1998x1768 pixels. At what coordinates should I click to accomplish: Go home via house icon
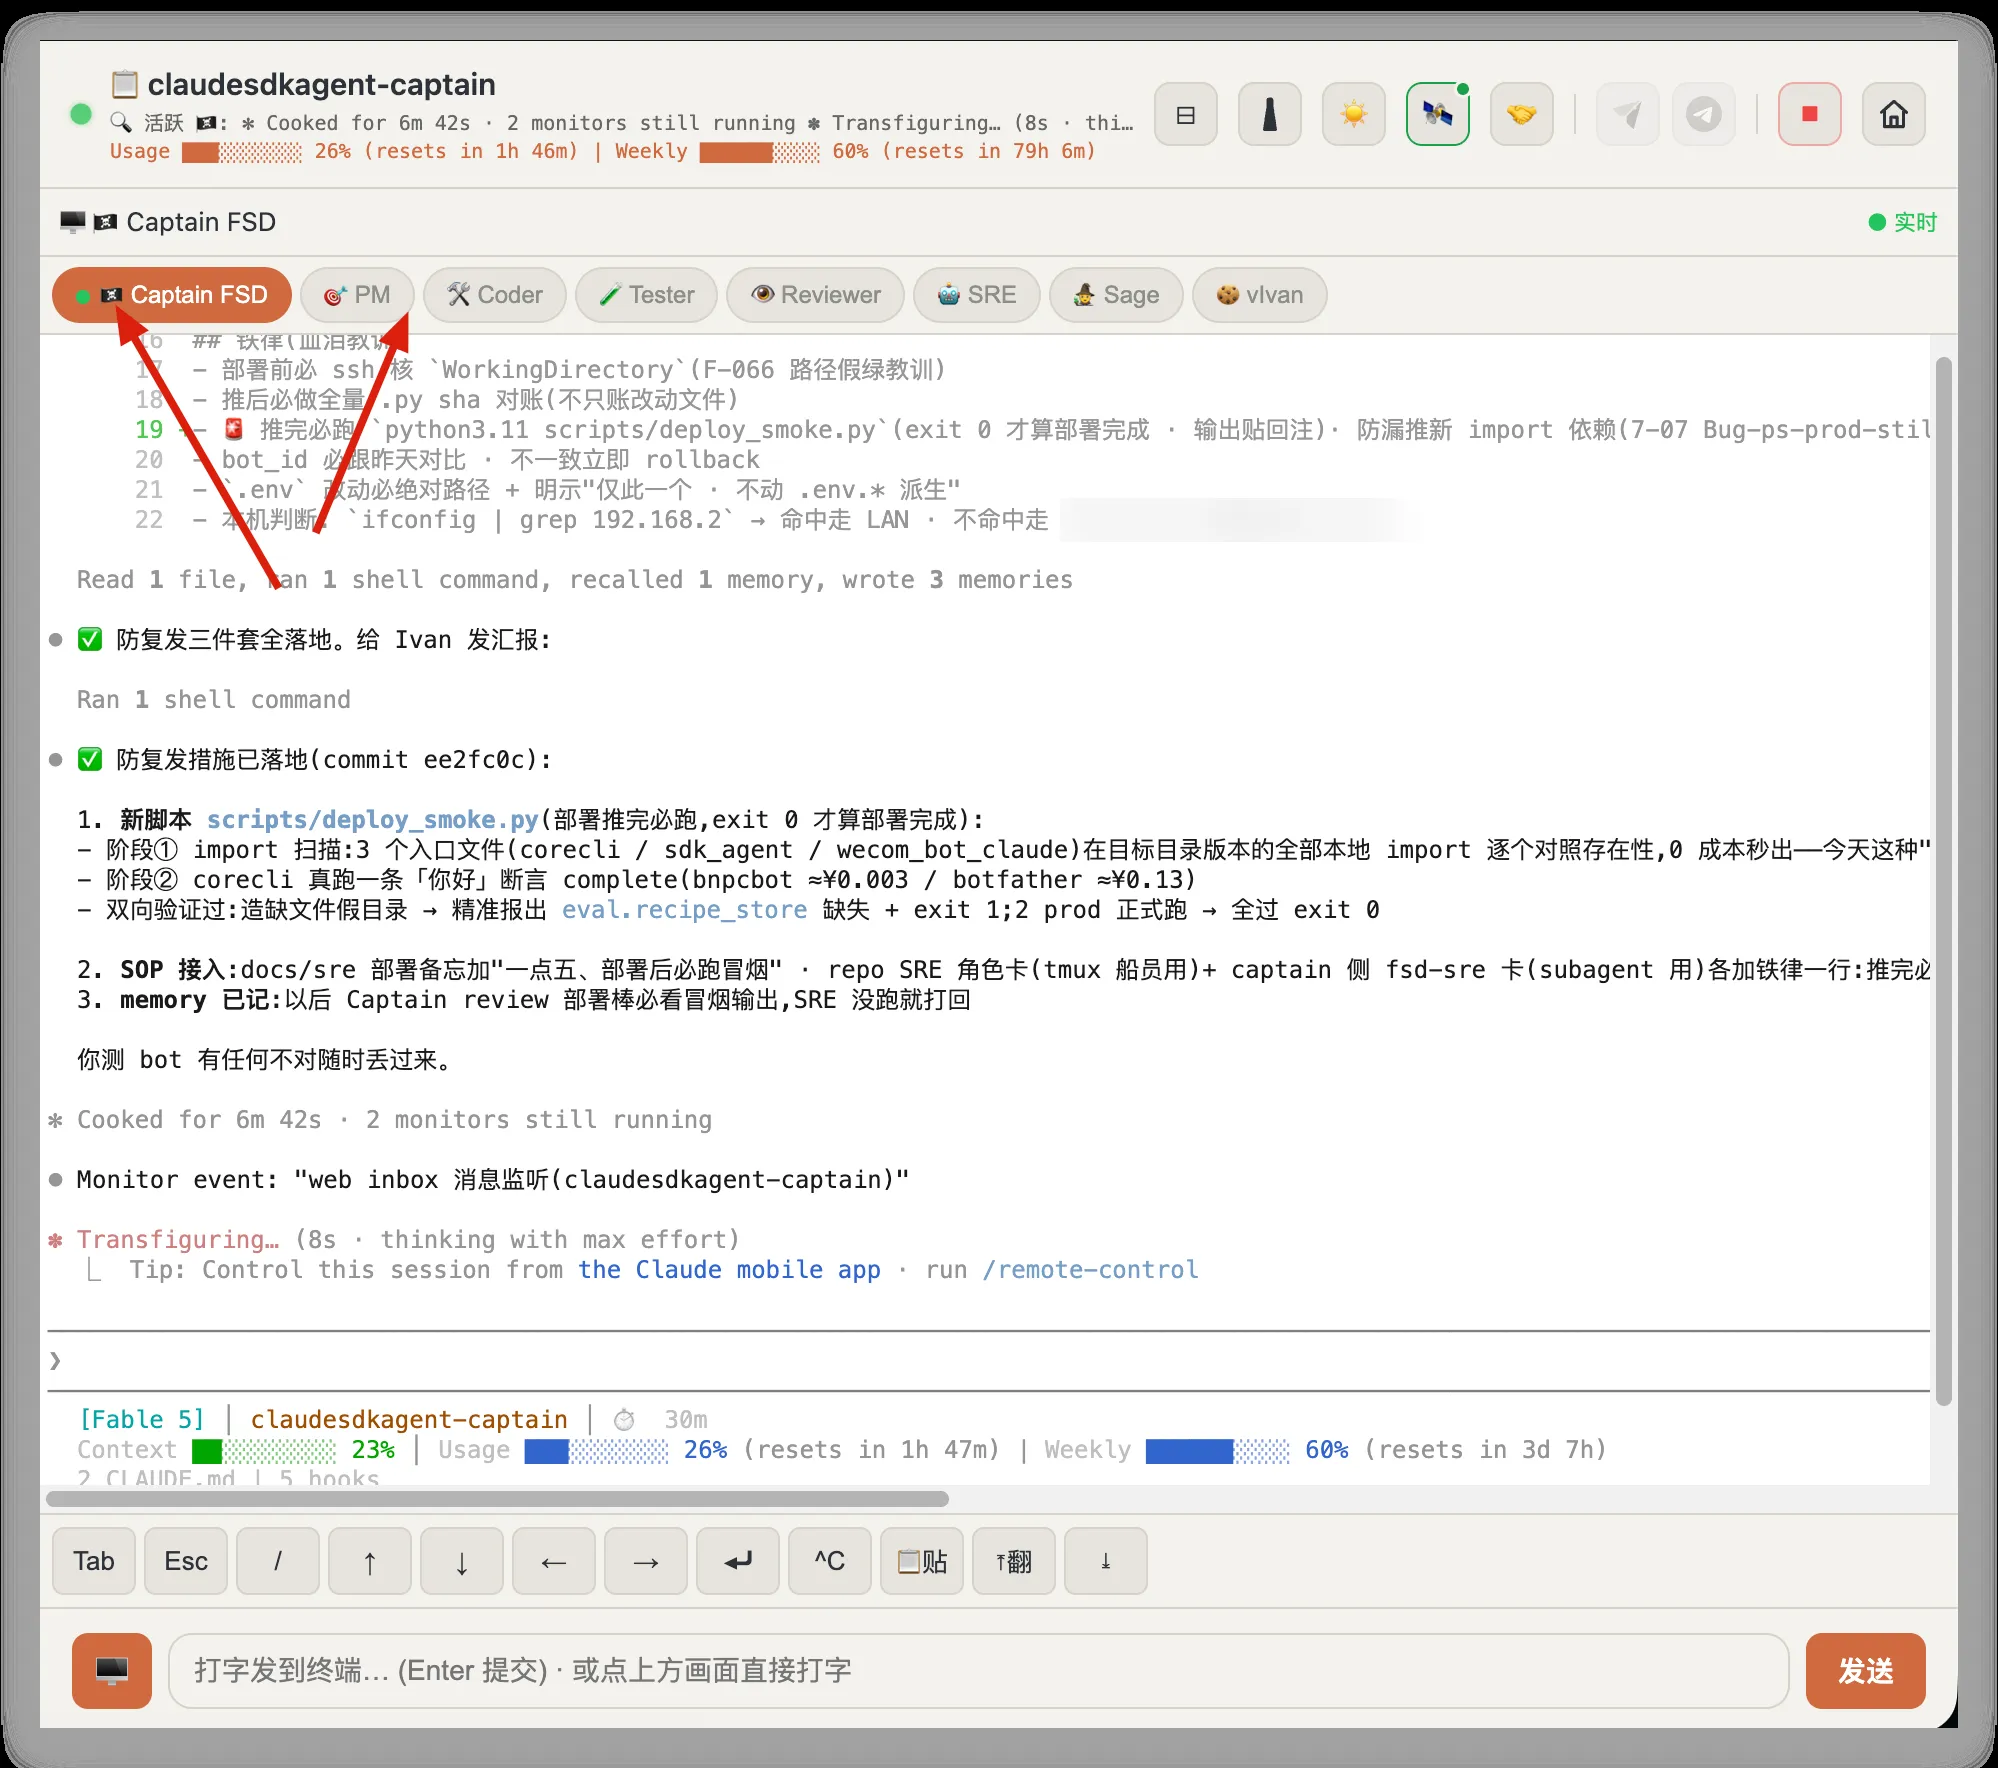(1893, 115)
